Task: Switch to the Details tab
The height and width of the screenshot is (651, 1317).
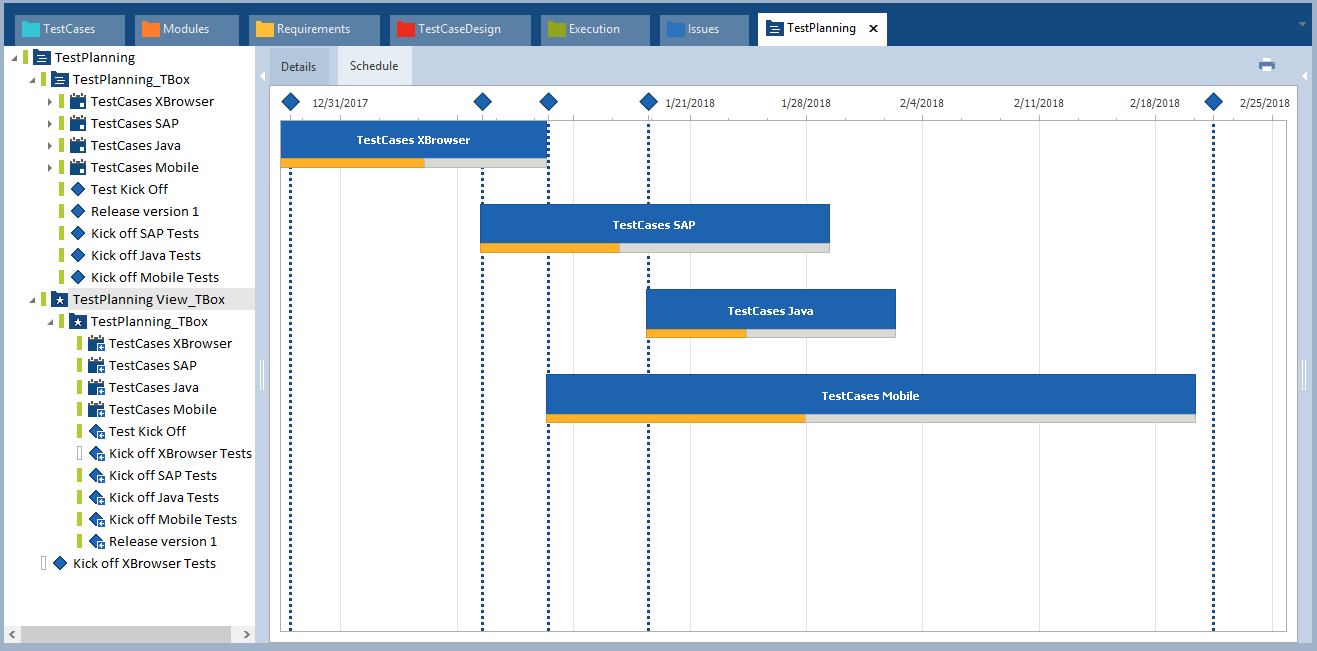Action: click(x=298, y=67)
